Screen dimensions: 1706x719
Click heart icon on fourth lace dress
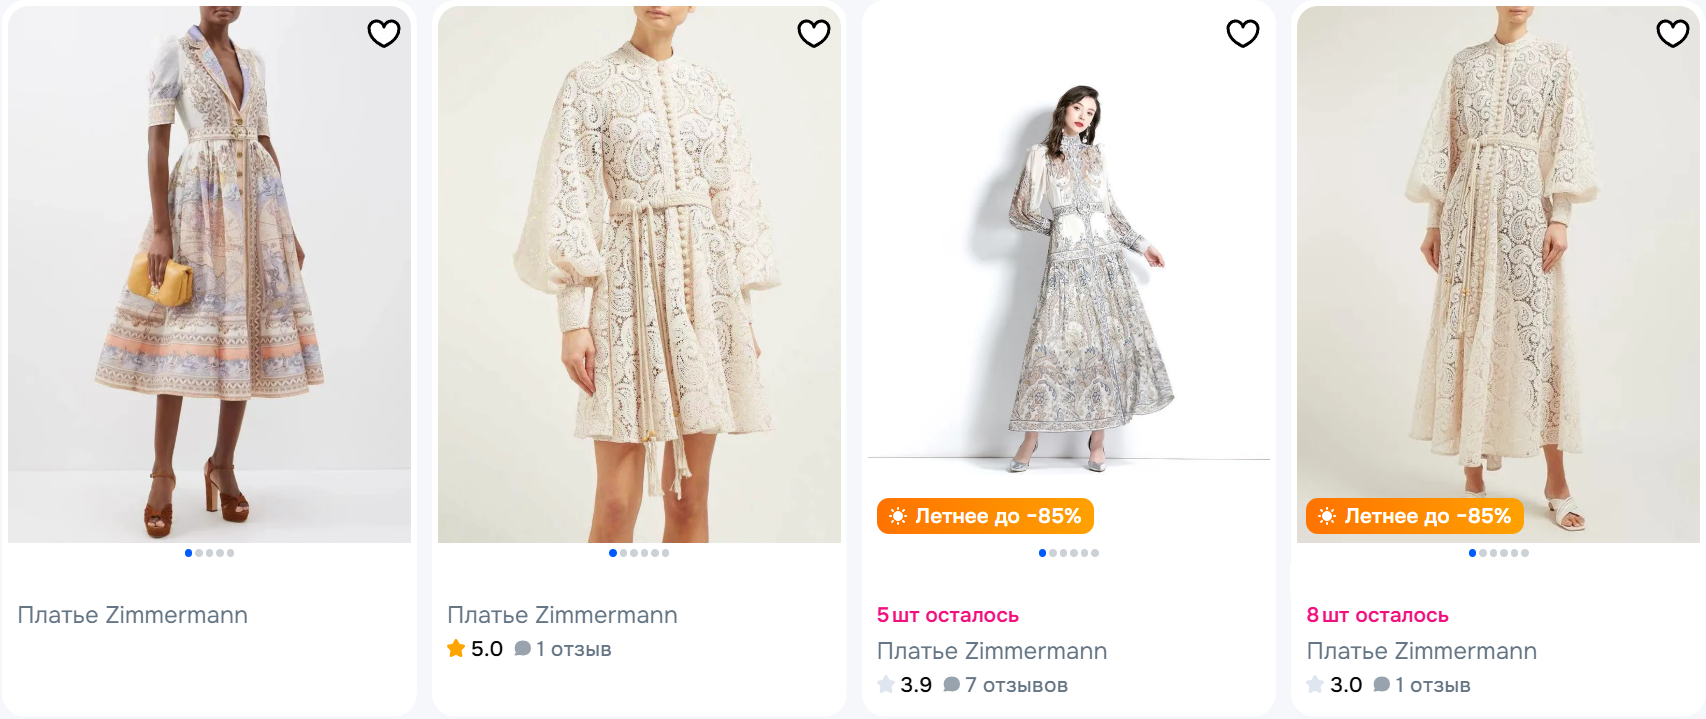tap(1672, 34)
